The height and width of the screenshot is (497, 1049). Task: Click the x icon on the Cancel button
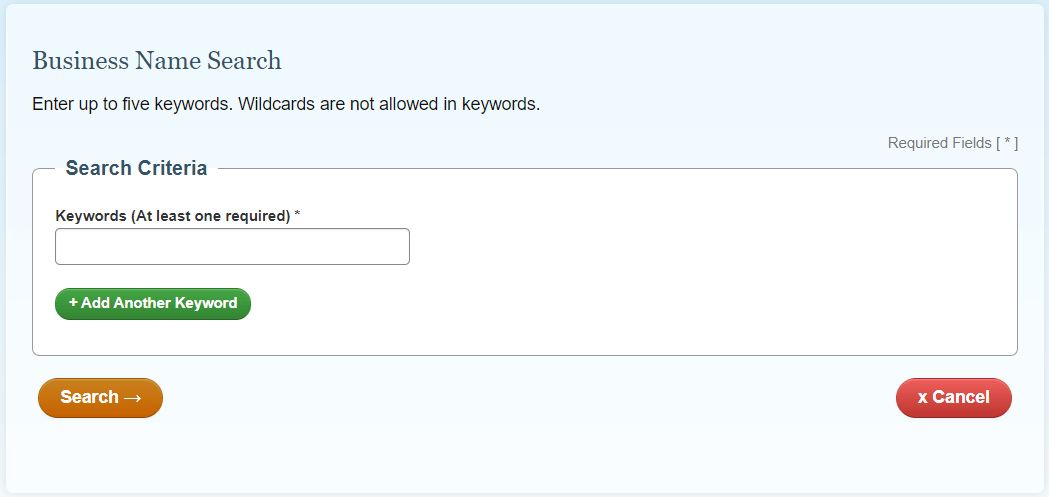[x=922, y=398]
